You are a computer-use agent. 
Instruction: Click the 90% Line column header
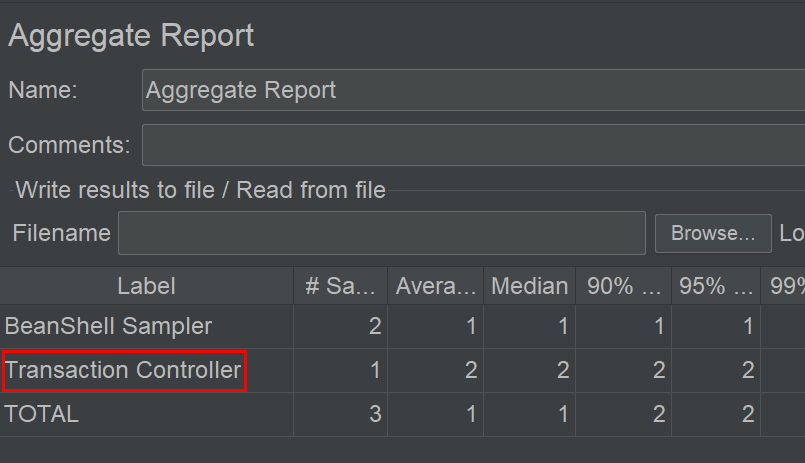(x=623, y=286)
